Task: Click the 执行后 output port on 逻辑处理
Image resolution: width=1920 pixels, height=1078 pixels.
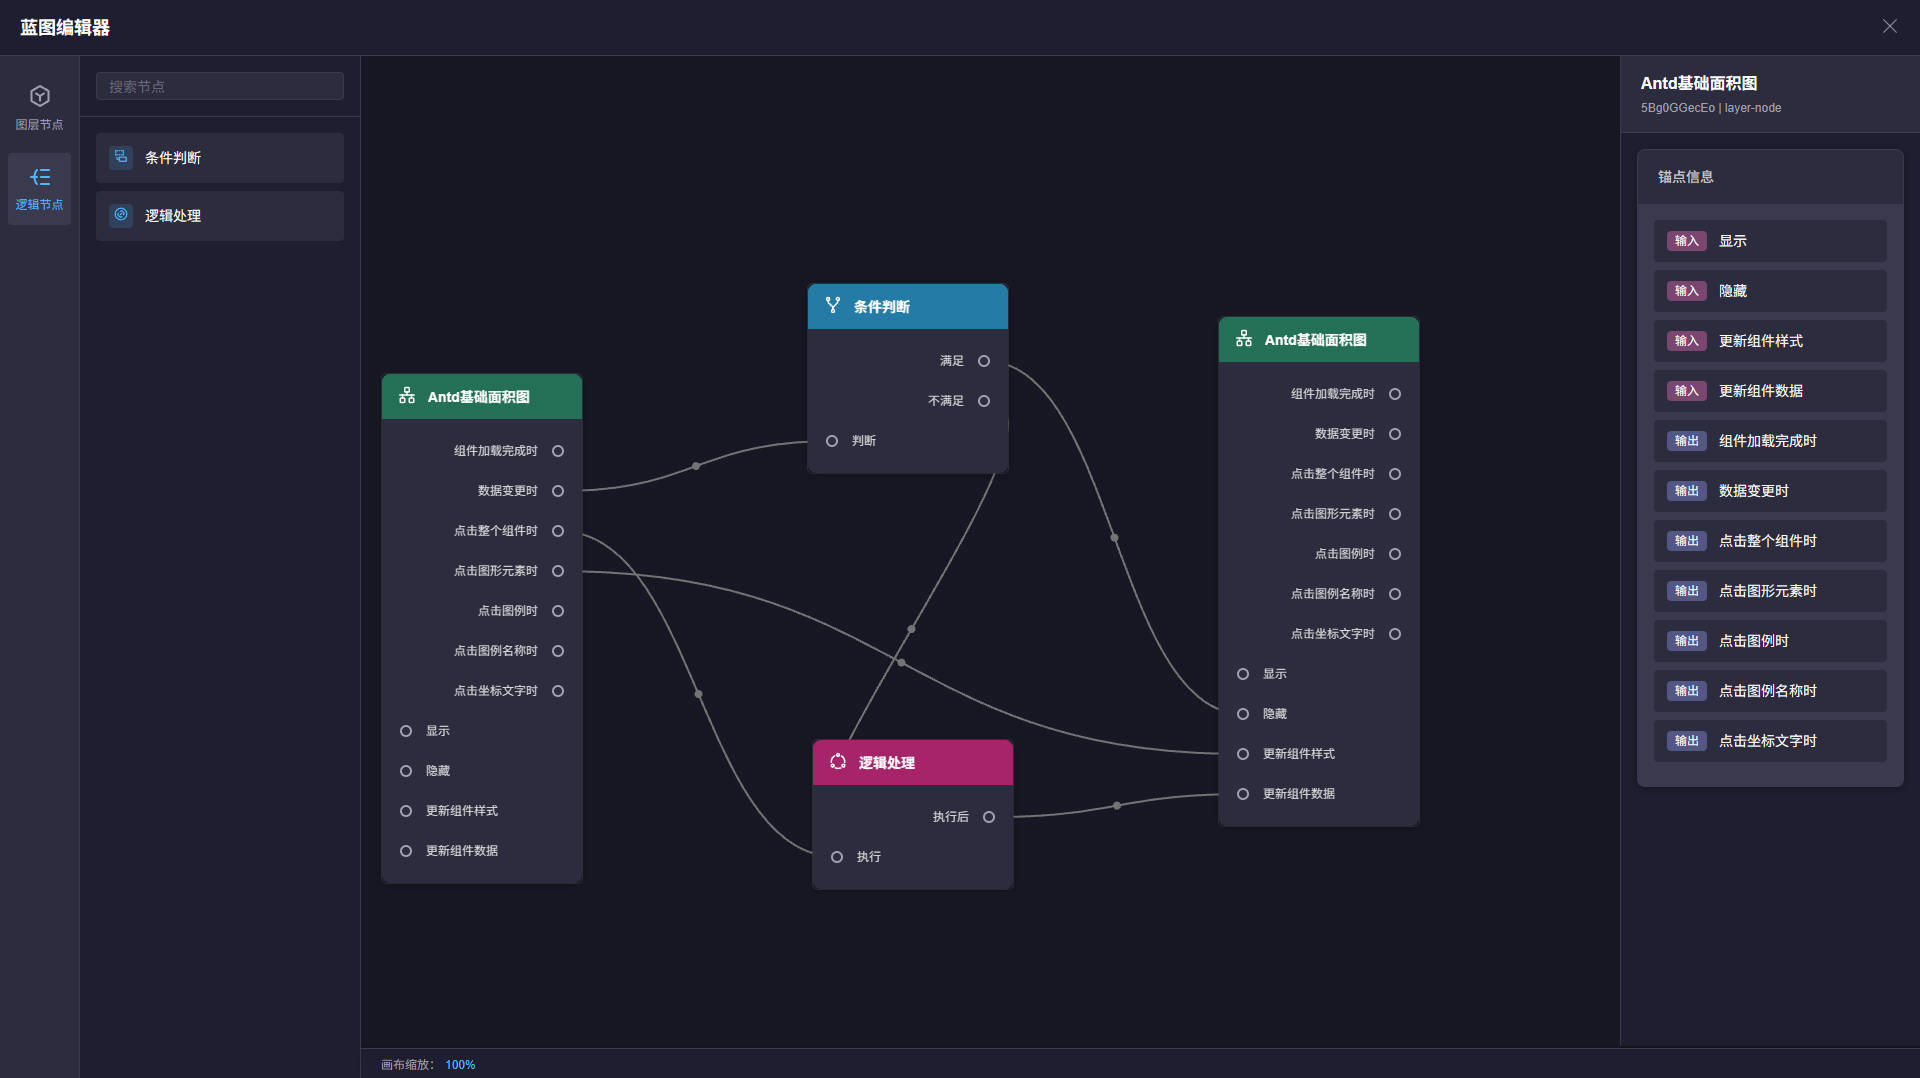Action: tap(989, 817)
